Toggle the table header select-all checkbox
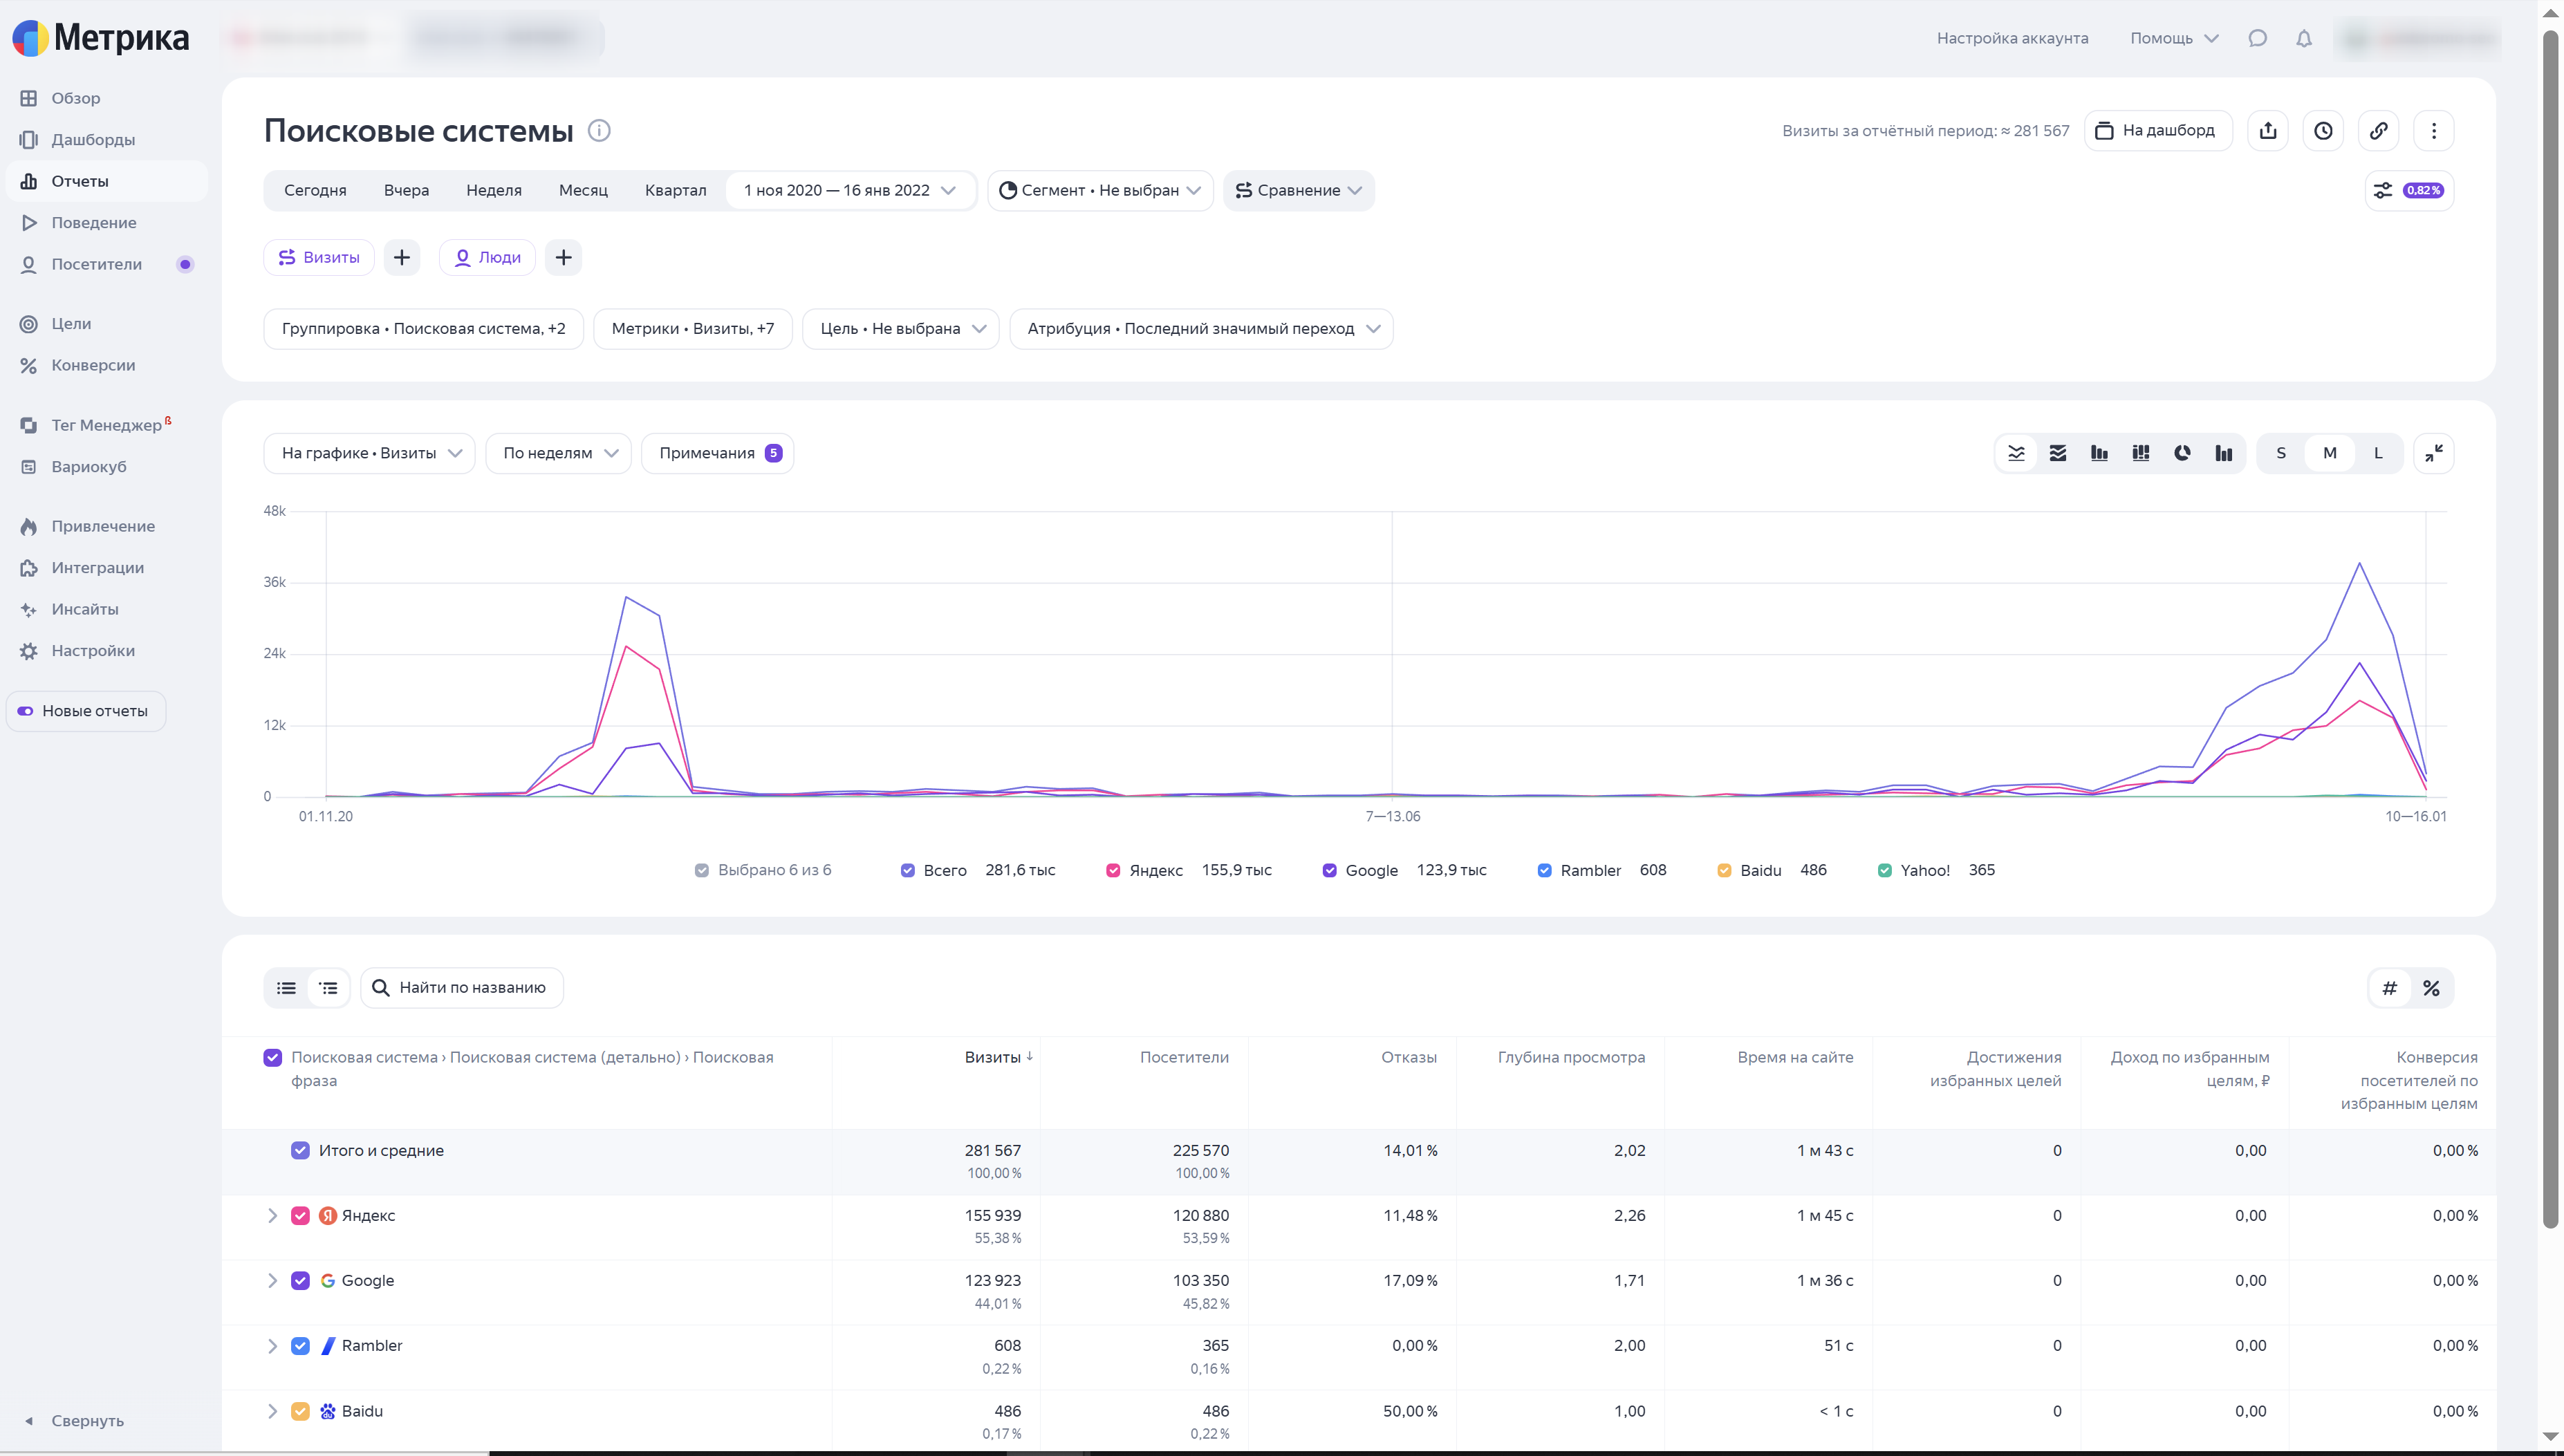This screenshot has width=2564, height=1456. tap(273, 1057)
